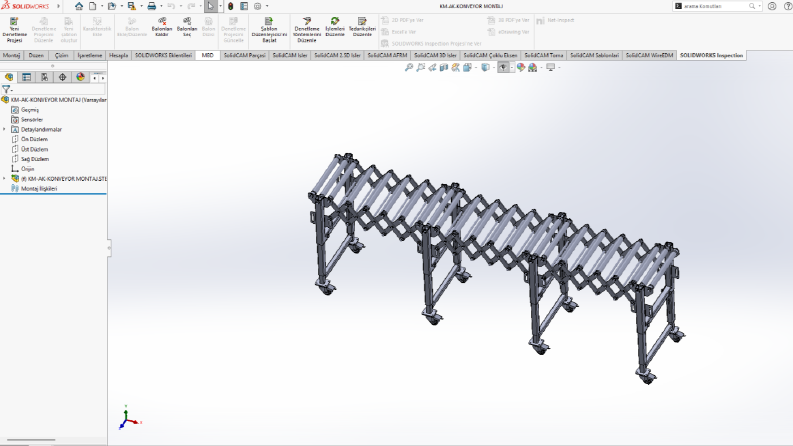Select Geçmiş in the feature tree
The width and height of the screenshot is (793, 446).
click(x=30, y=110)
